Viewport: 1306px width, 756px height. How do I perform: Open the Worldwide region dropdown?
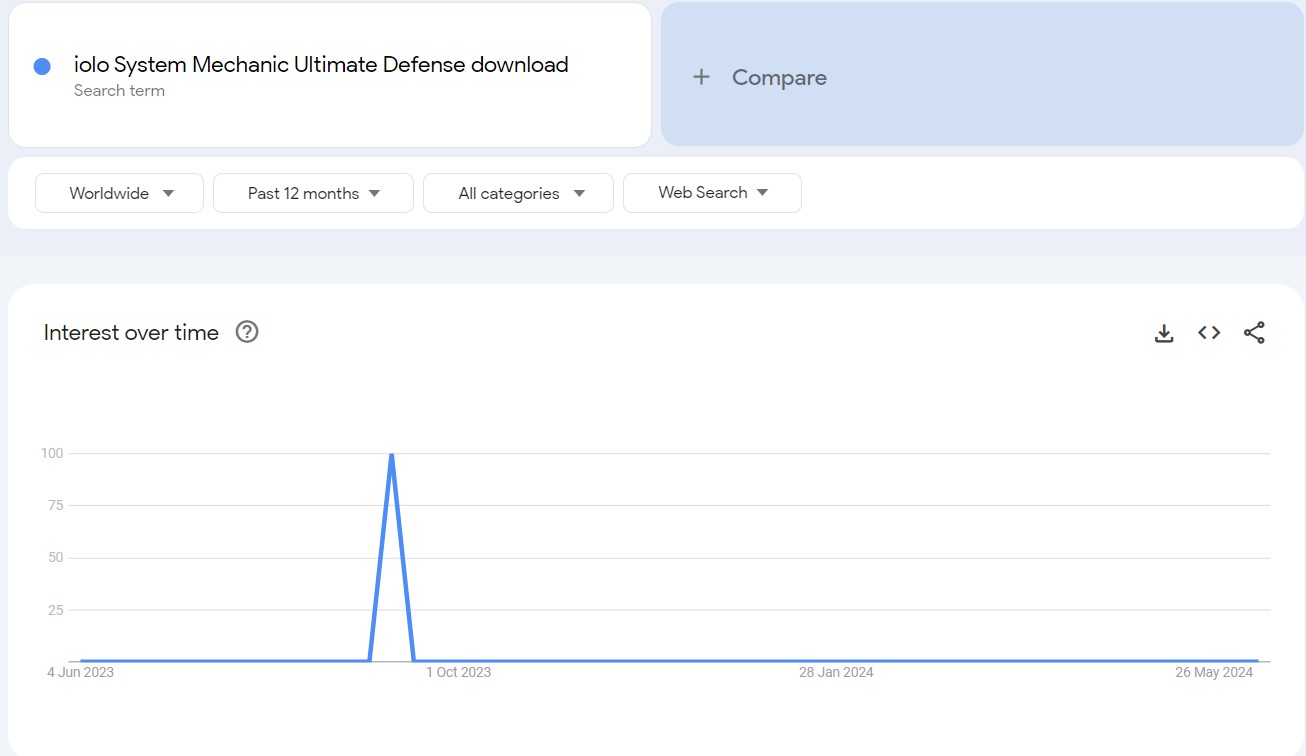pos(119,193)
